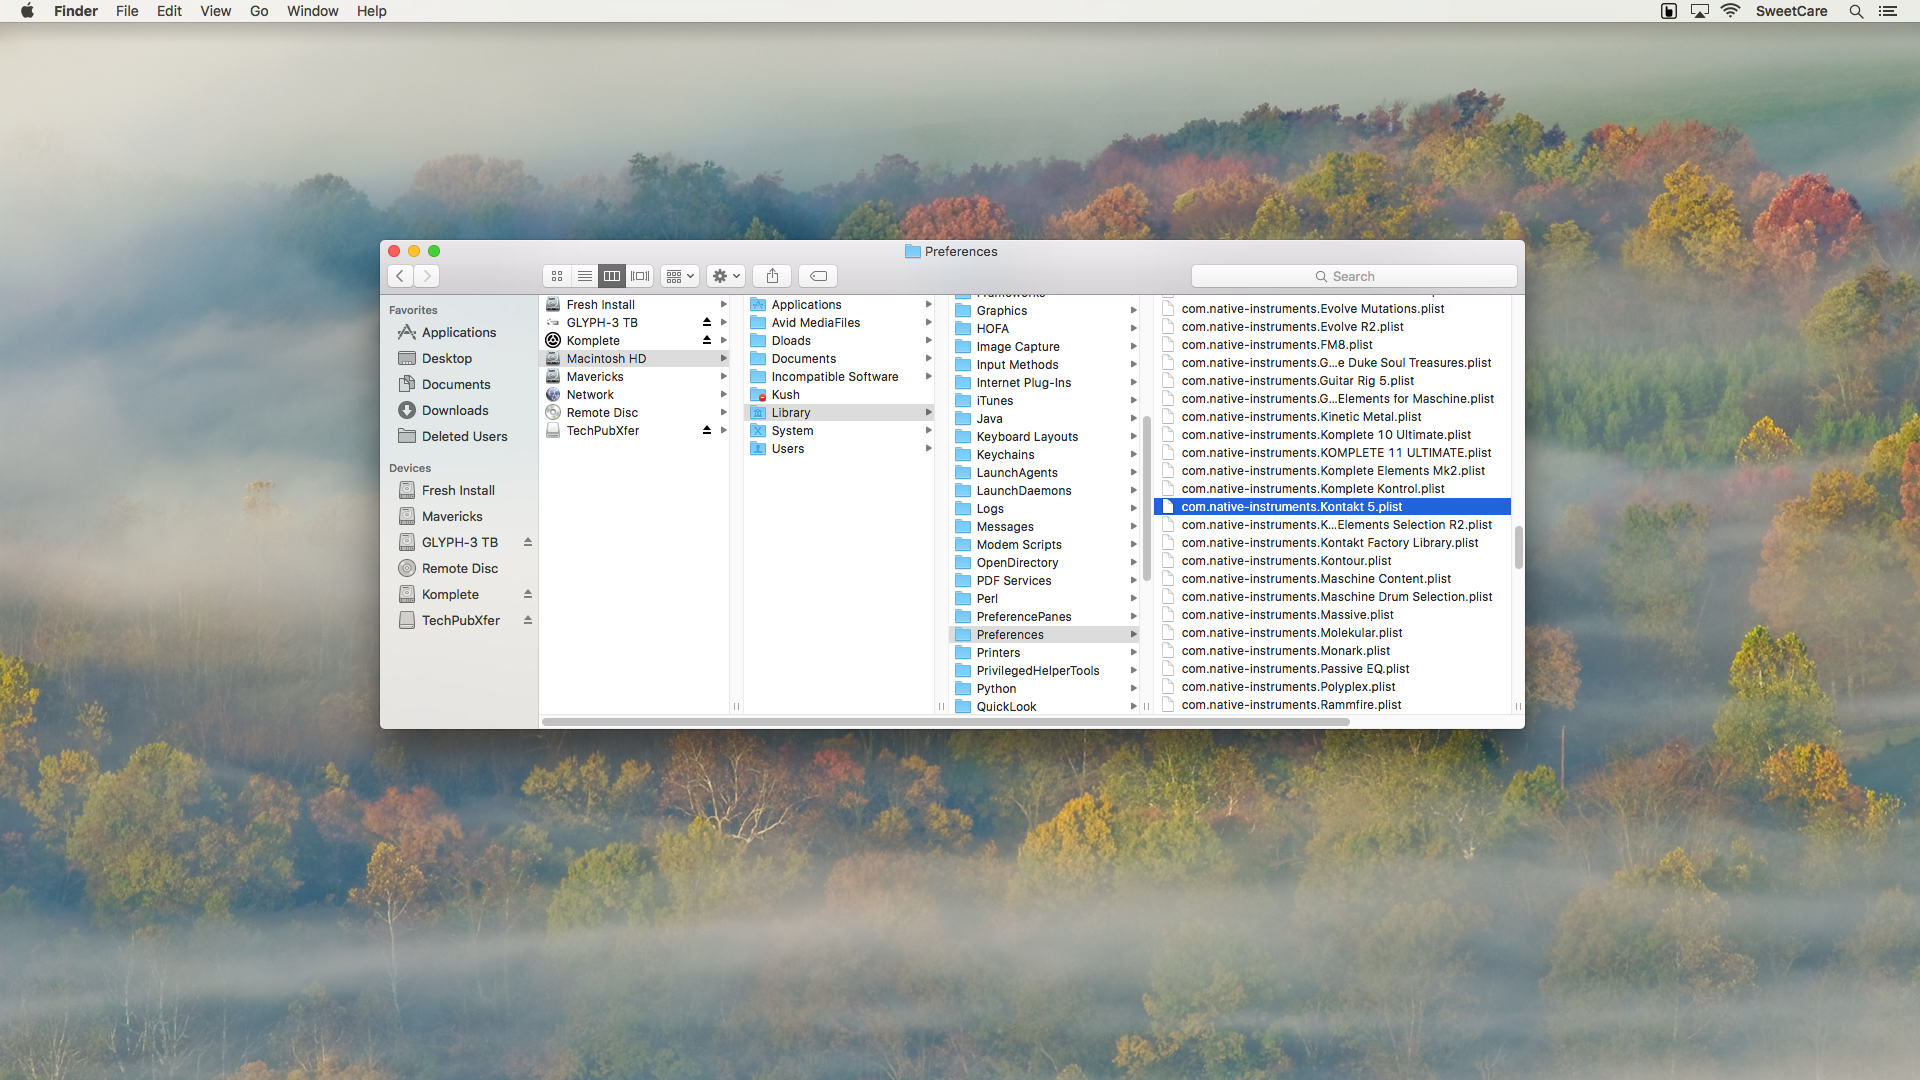Open the Window menu

pos(312,11)
